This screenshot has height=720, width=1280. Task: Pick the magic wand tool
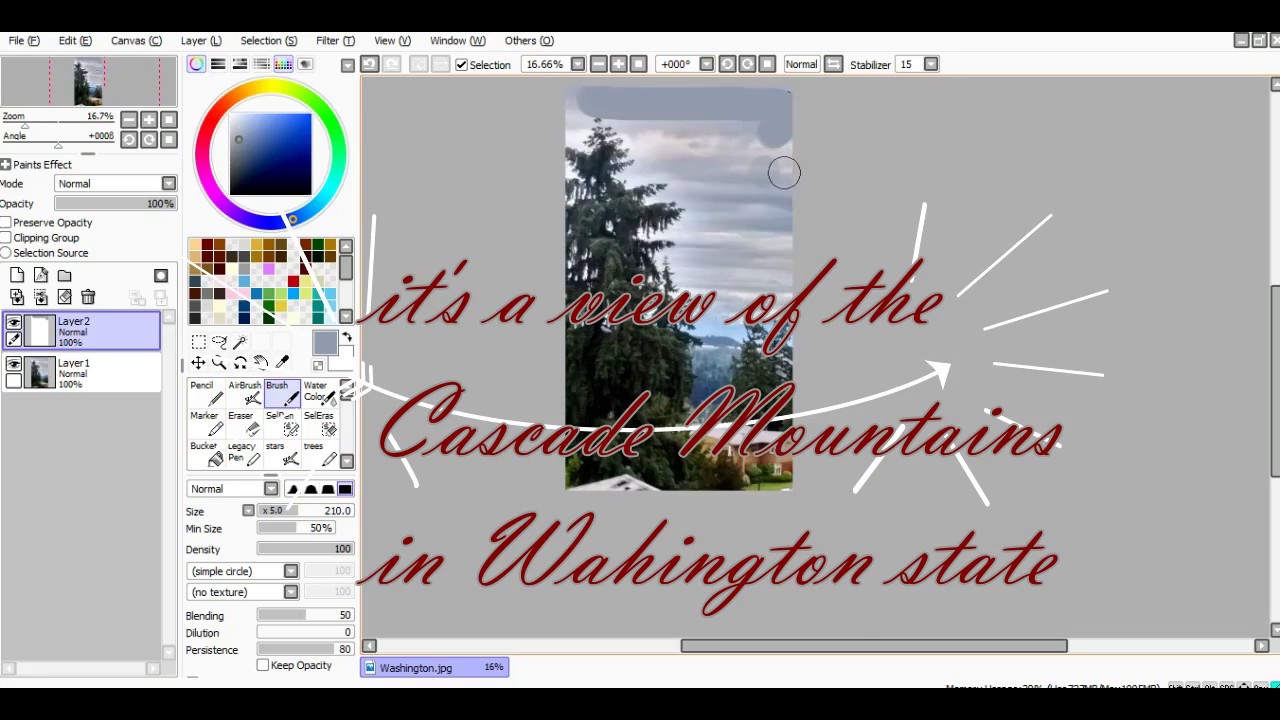[x=240, y=342]
